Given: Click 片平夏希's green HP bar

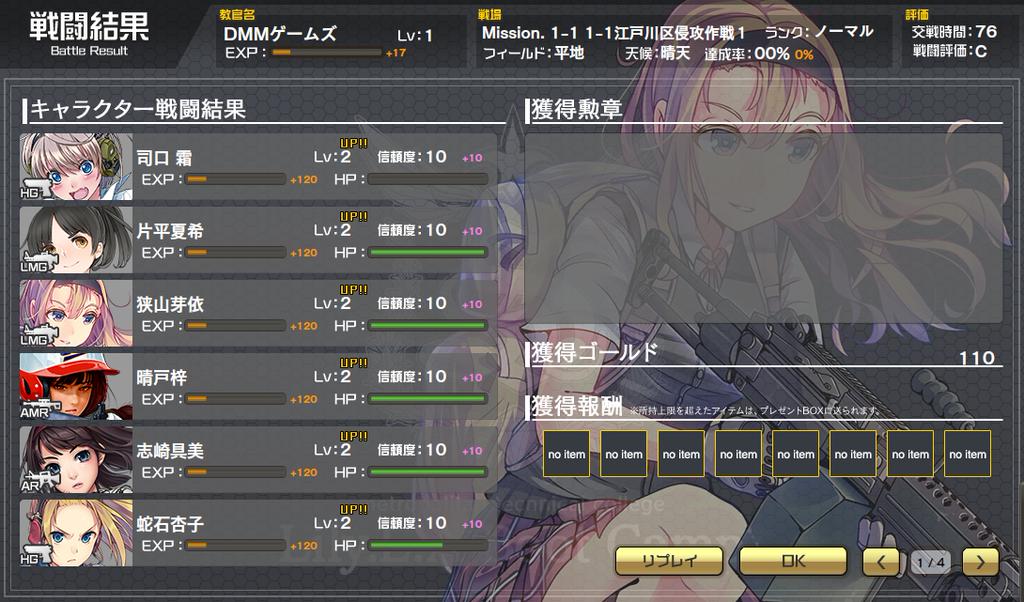Looking at the screenshot, I should (428, 252).
